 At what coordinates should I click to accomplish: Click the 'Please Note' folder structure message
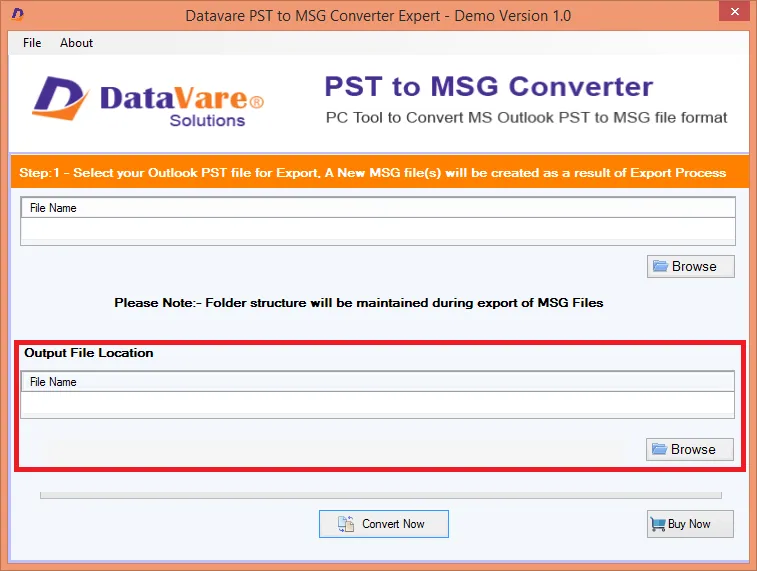[359, 303]
